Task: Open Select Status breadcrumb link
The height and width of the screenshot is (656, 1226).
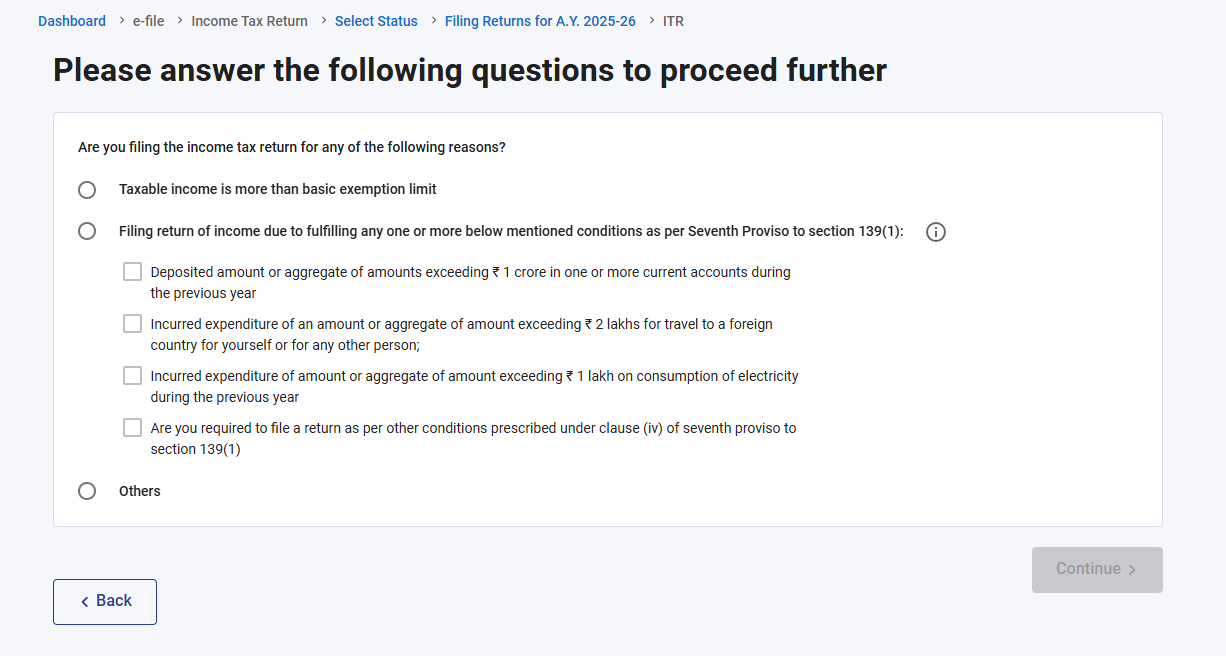Action: coord(376,21)
